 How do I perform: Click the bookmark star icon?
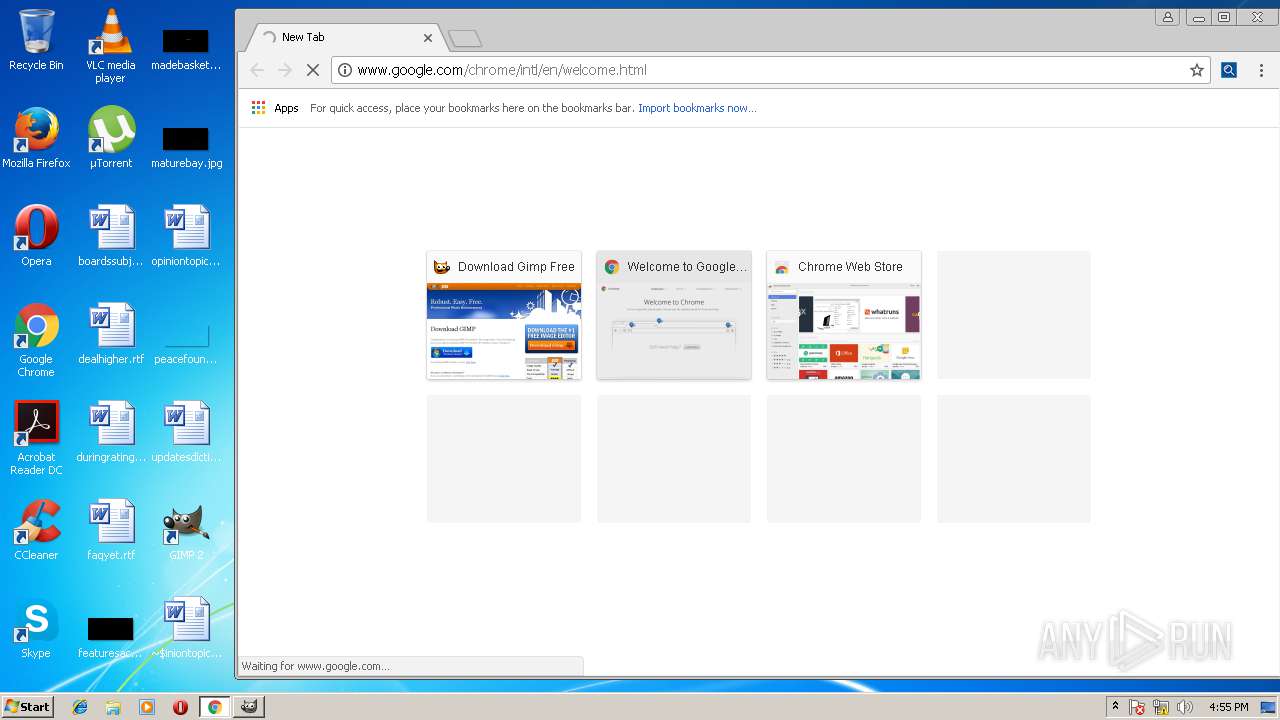click(1196, 70)
